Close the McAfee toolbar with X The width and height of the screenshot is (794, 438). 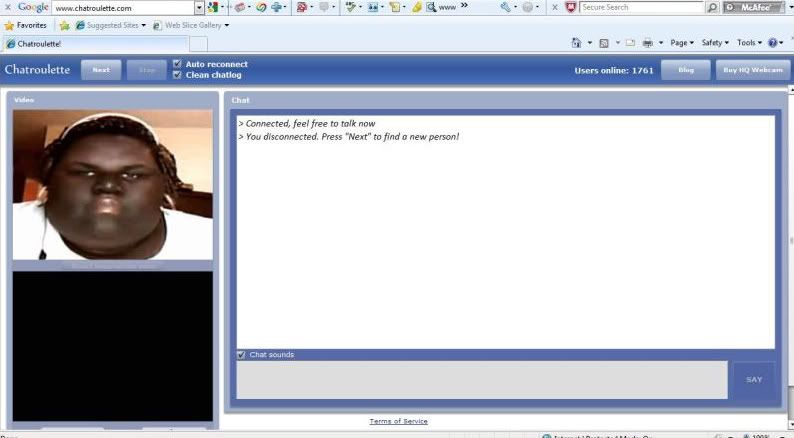pyautogui.click(x=555, y=7)
